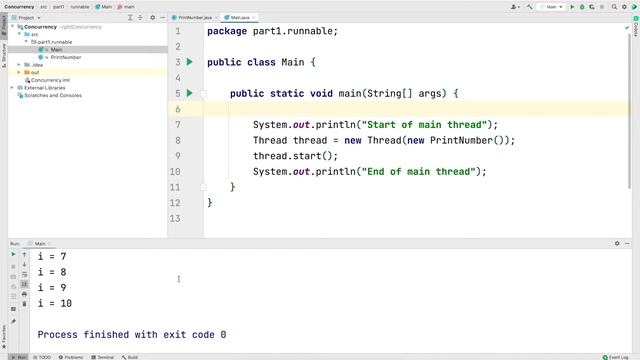The height and width of the screenshot is (360, 640).
Task: Collapse the part1.runnable package node
Action: [26, 42]
